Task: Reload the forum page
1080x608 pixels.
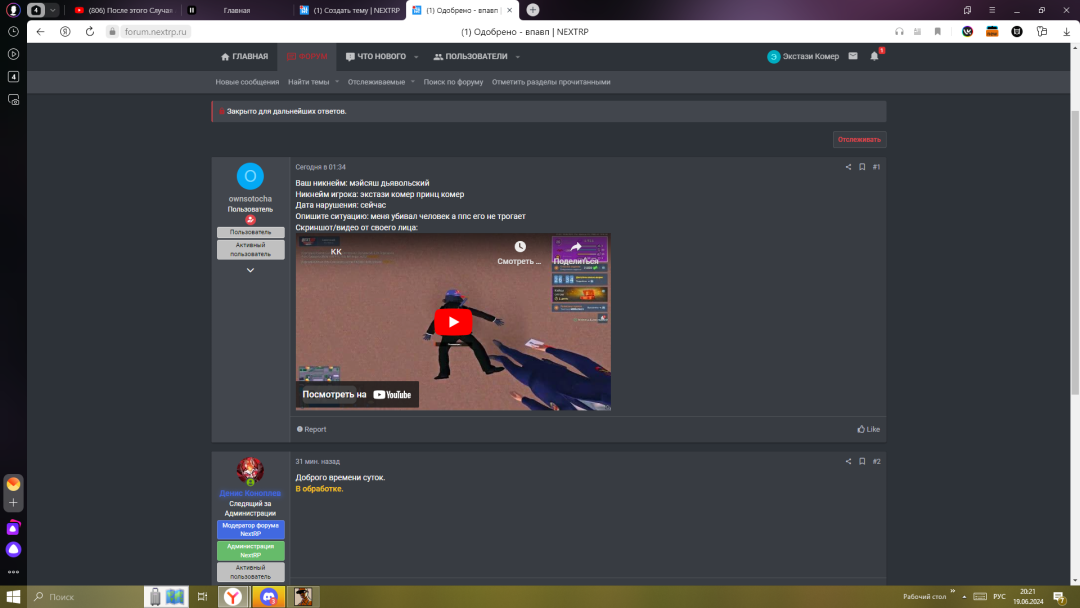Action: [90, 32]
